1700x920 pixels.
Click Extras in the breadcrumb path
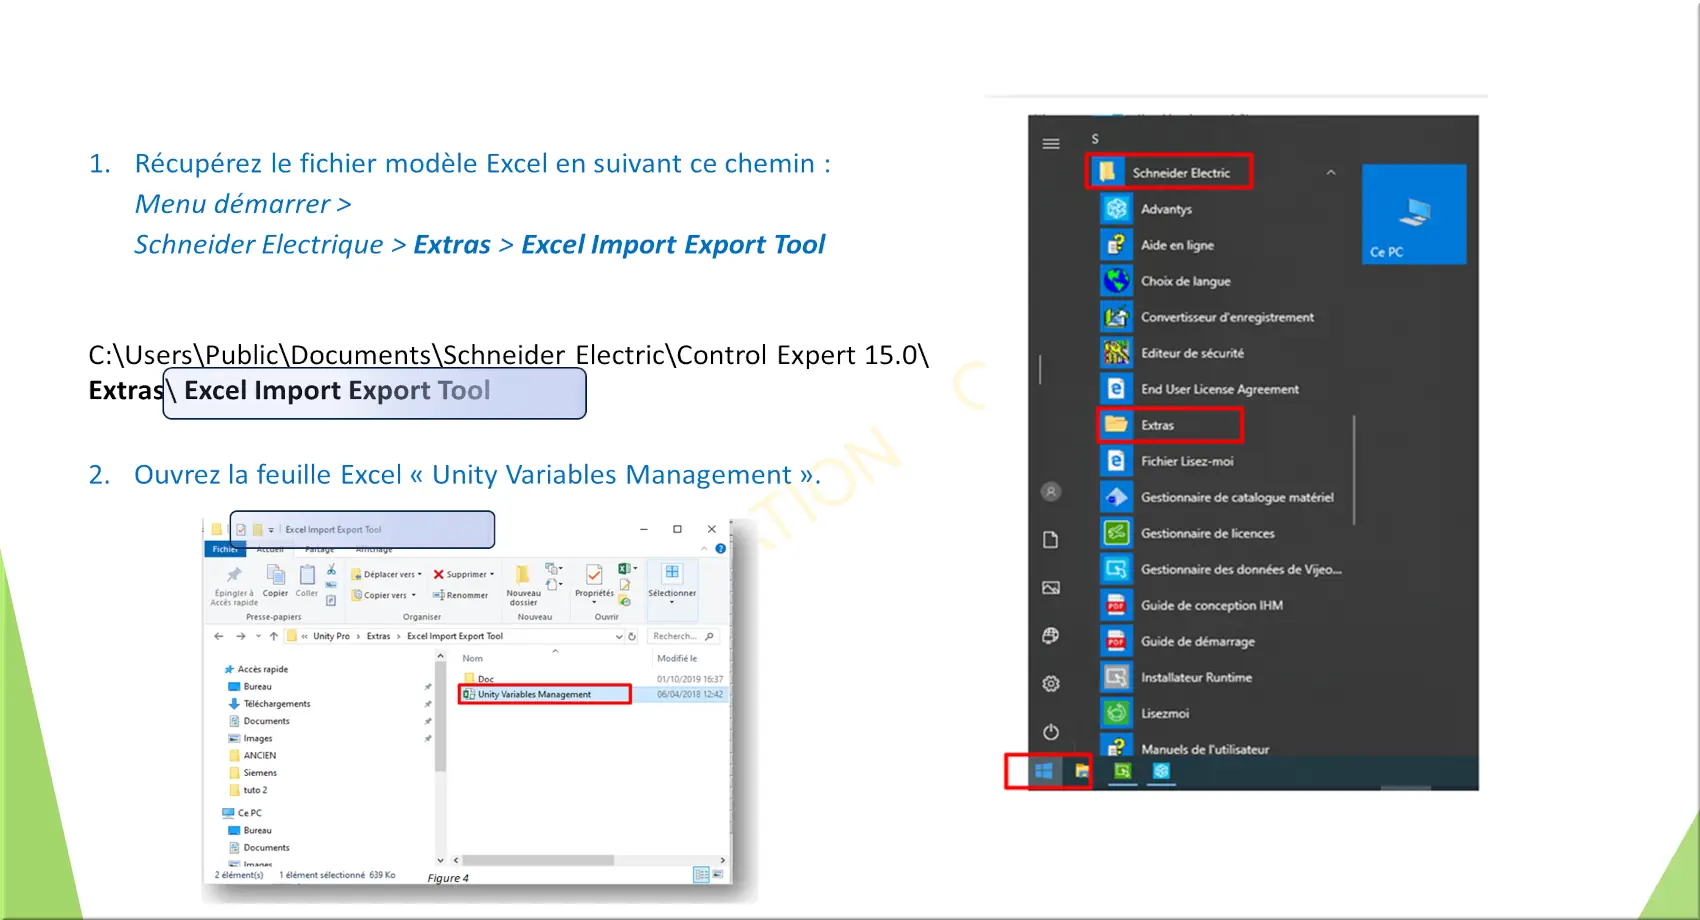point(378,636)
